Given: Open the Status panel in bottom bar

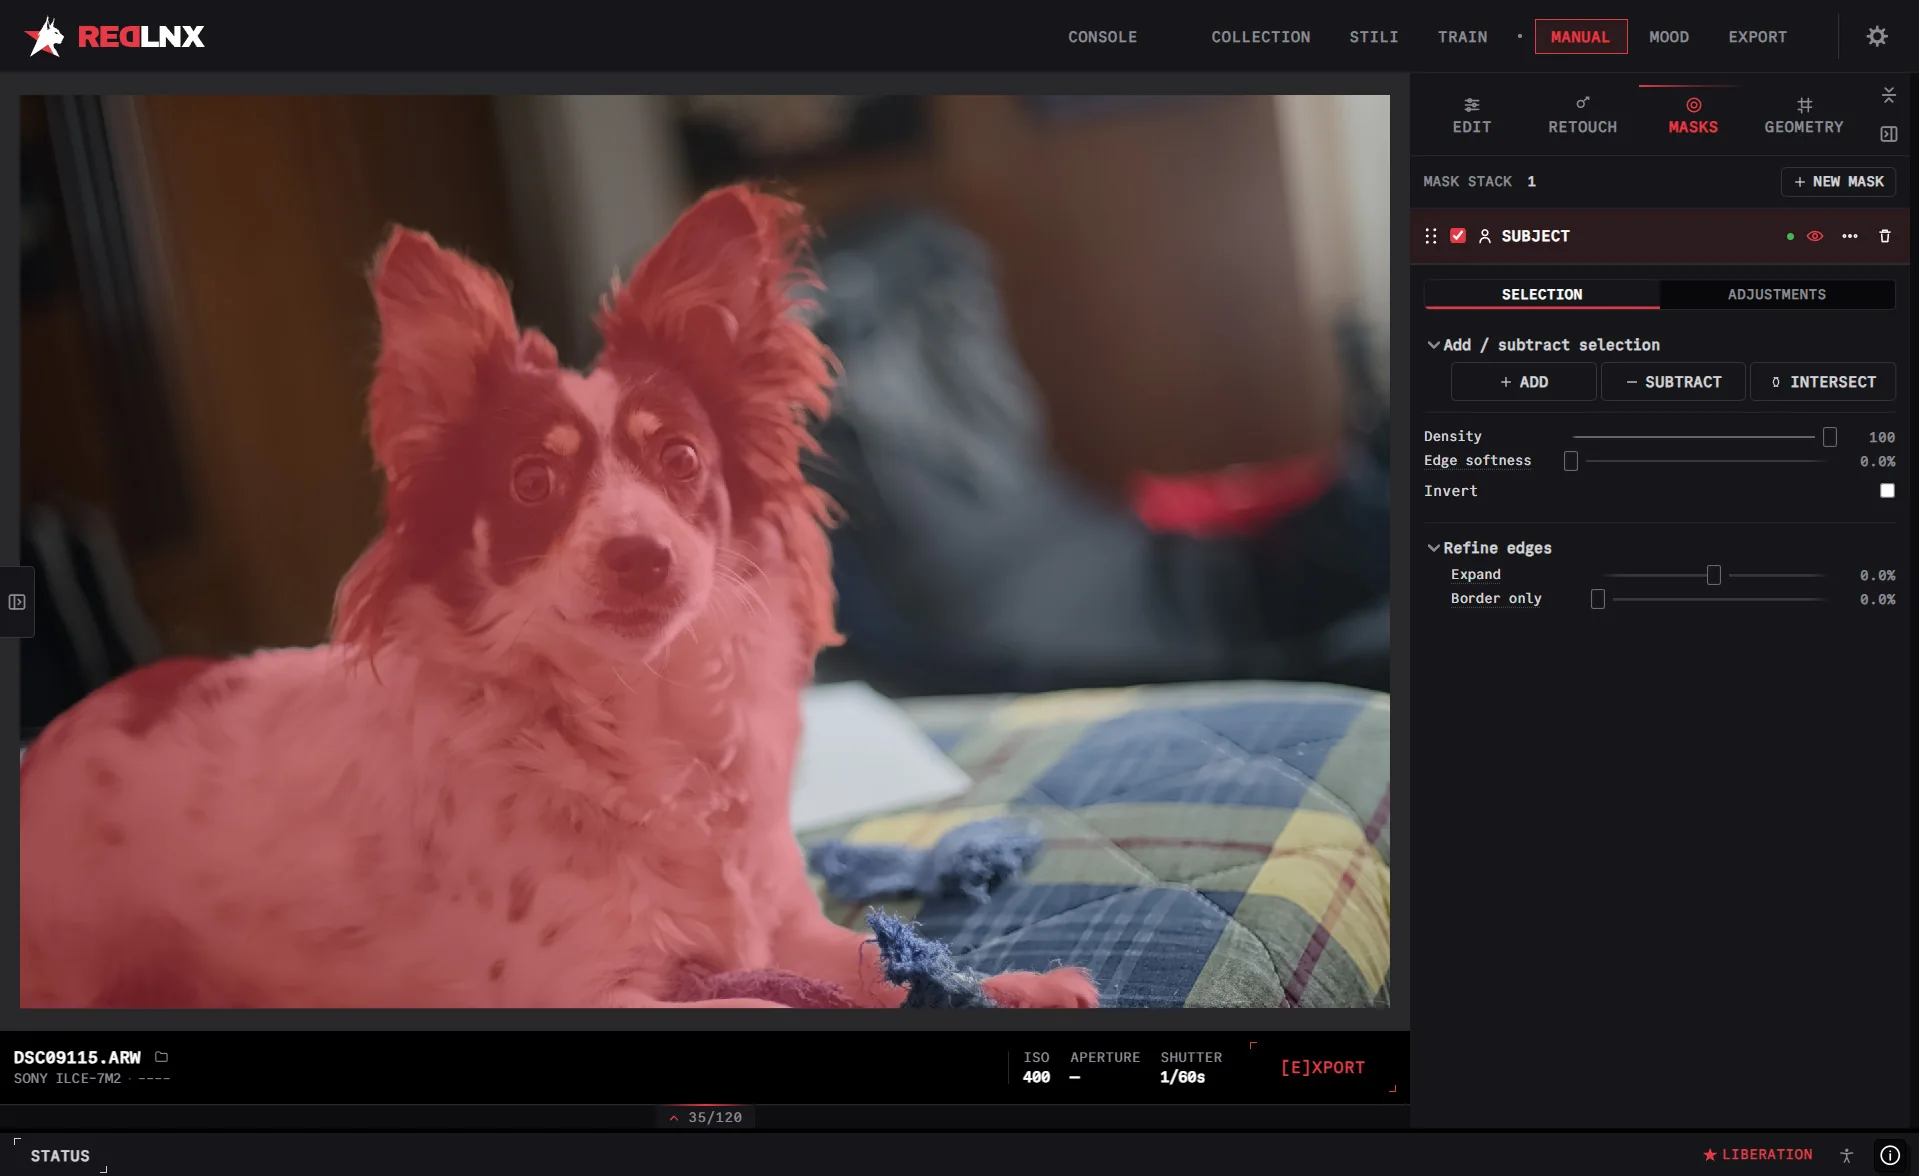Looking at the screenshot, I should pos(60,1155).
